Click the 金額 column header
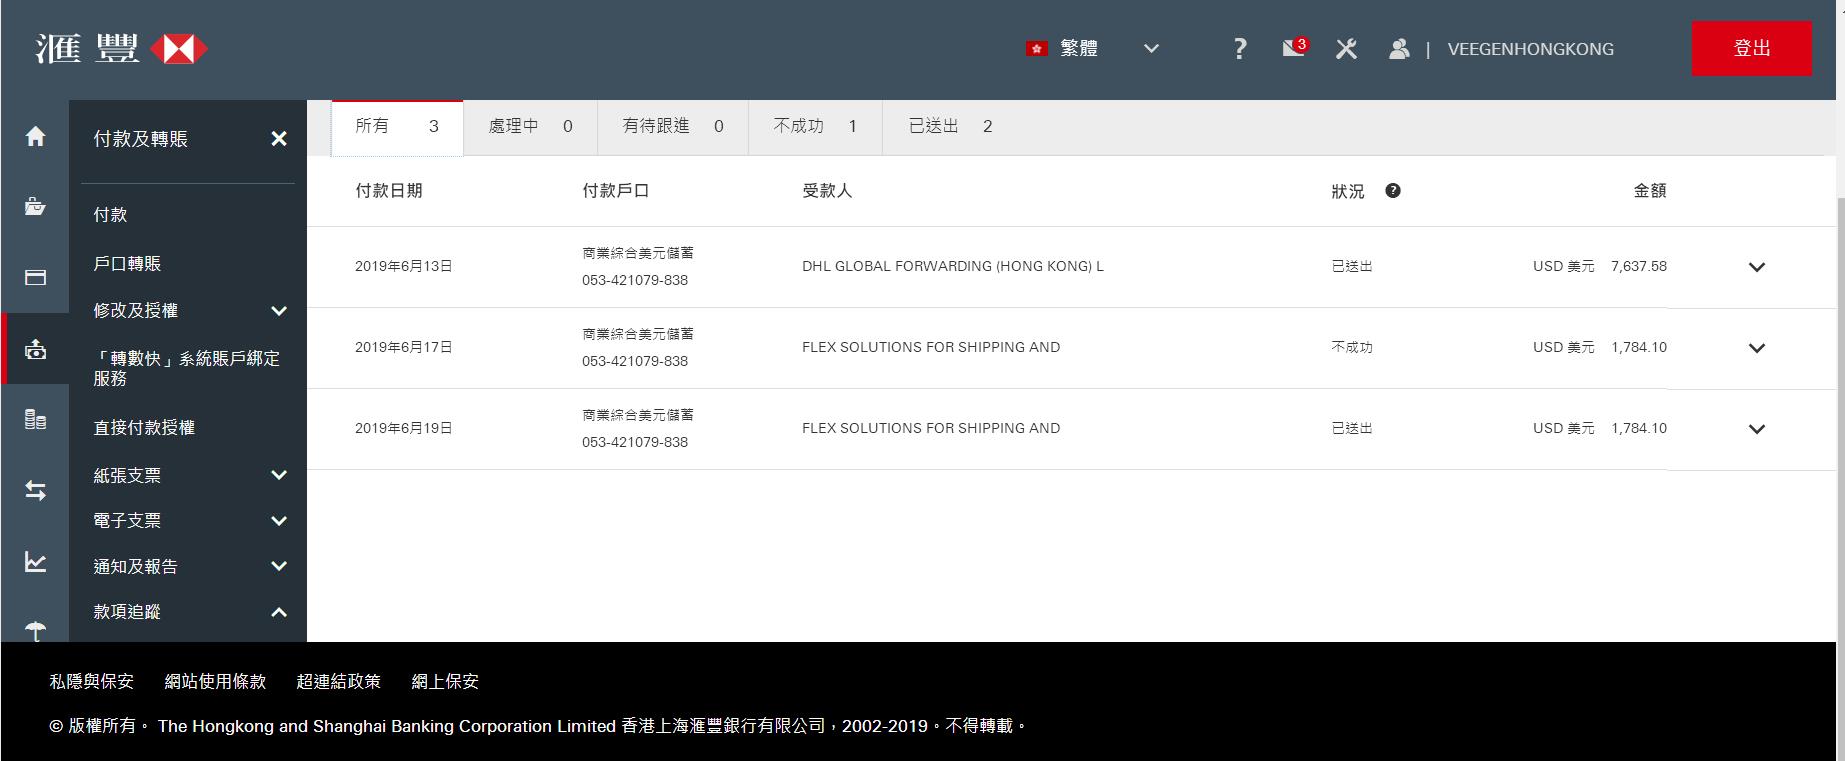 tap(1650, 190)
